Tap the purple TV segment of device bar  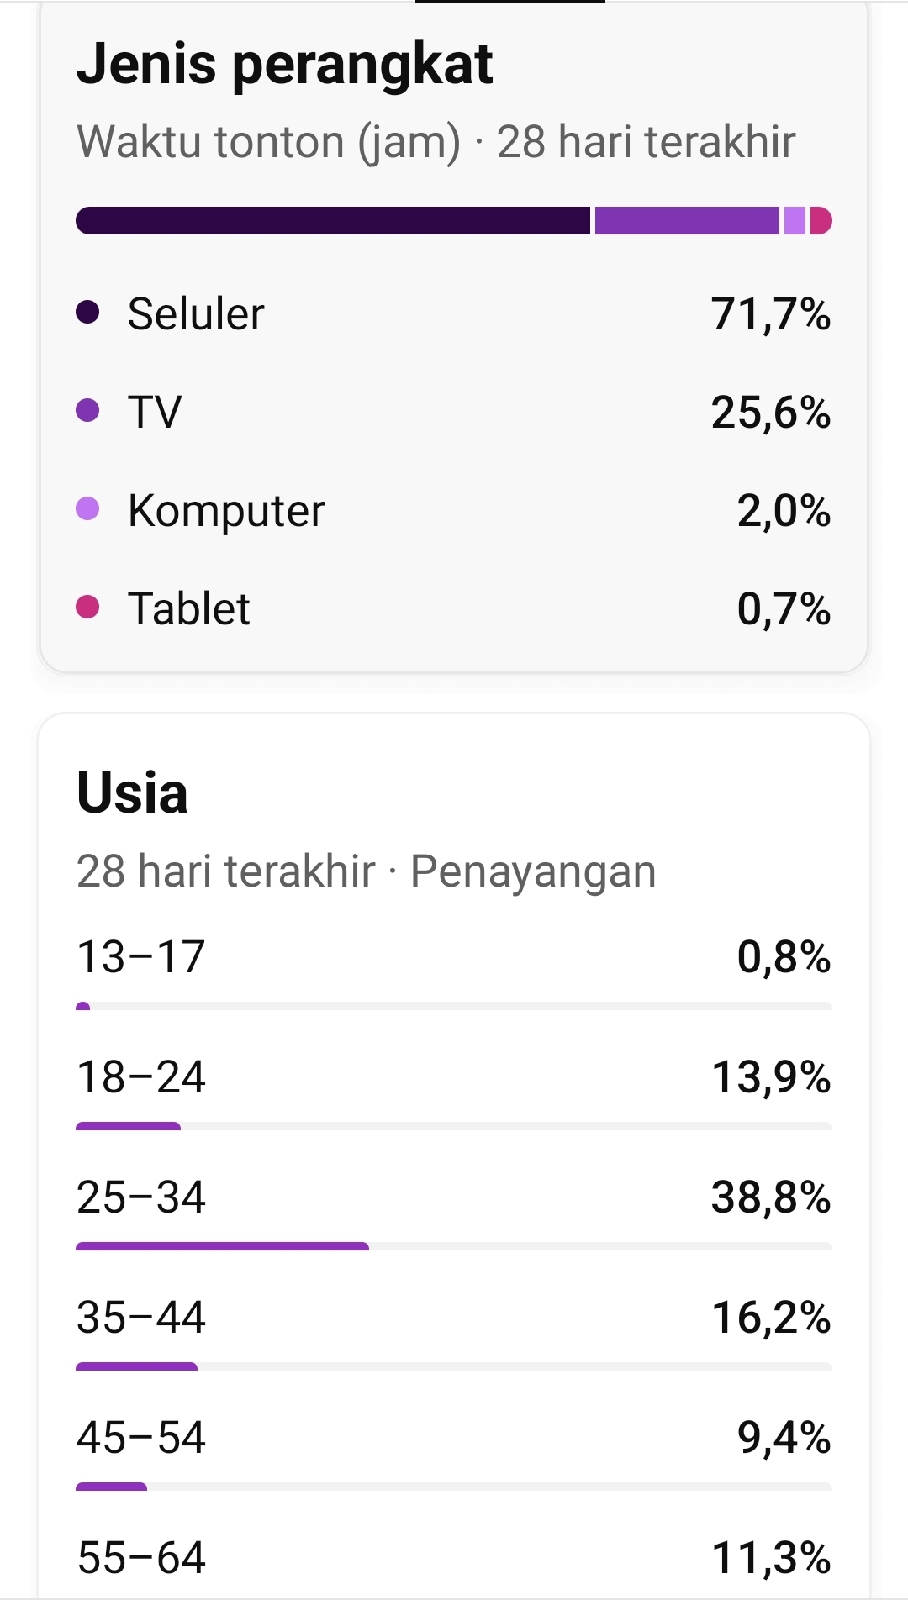pos(687,221)
